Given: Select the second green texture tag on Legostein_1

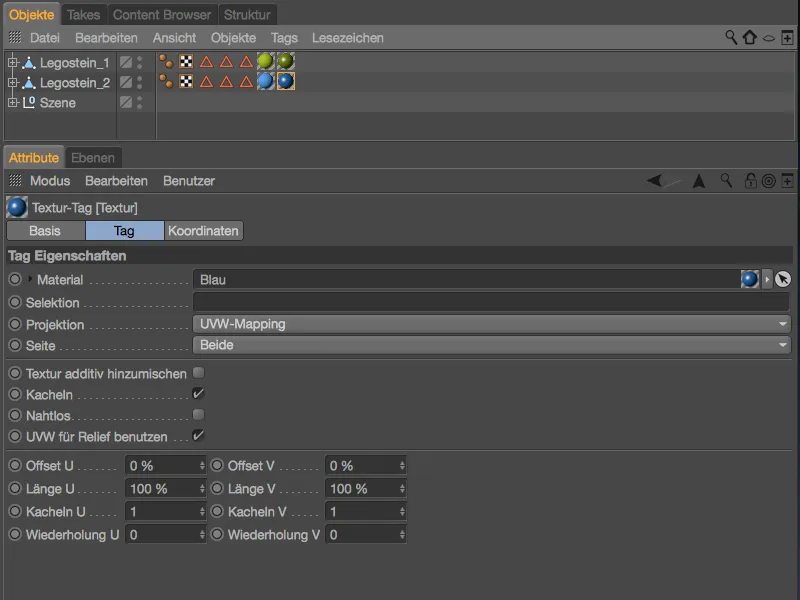Looking at the screenshot, I should 285,62.
